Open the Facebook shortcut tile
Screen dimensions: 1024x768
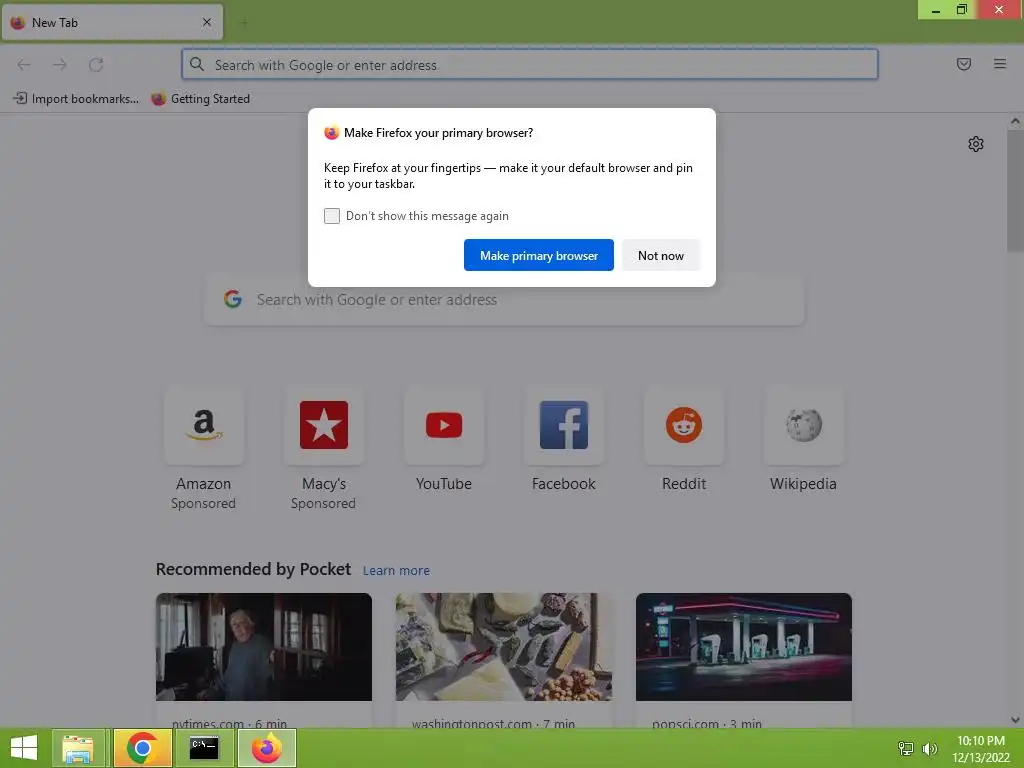564,425
